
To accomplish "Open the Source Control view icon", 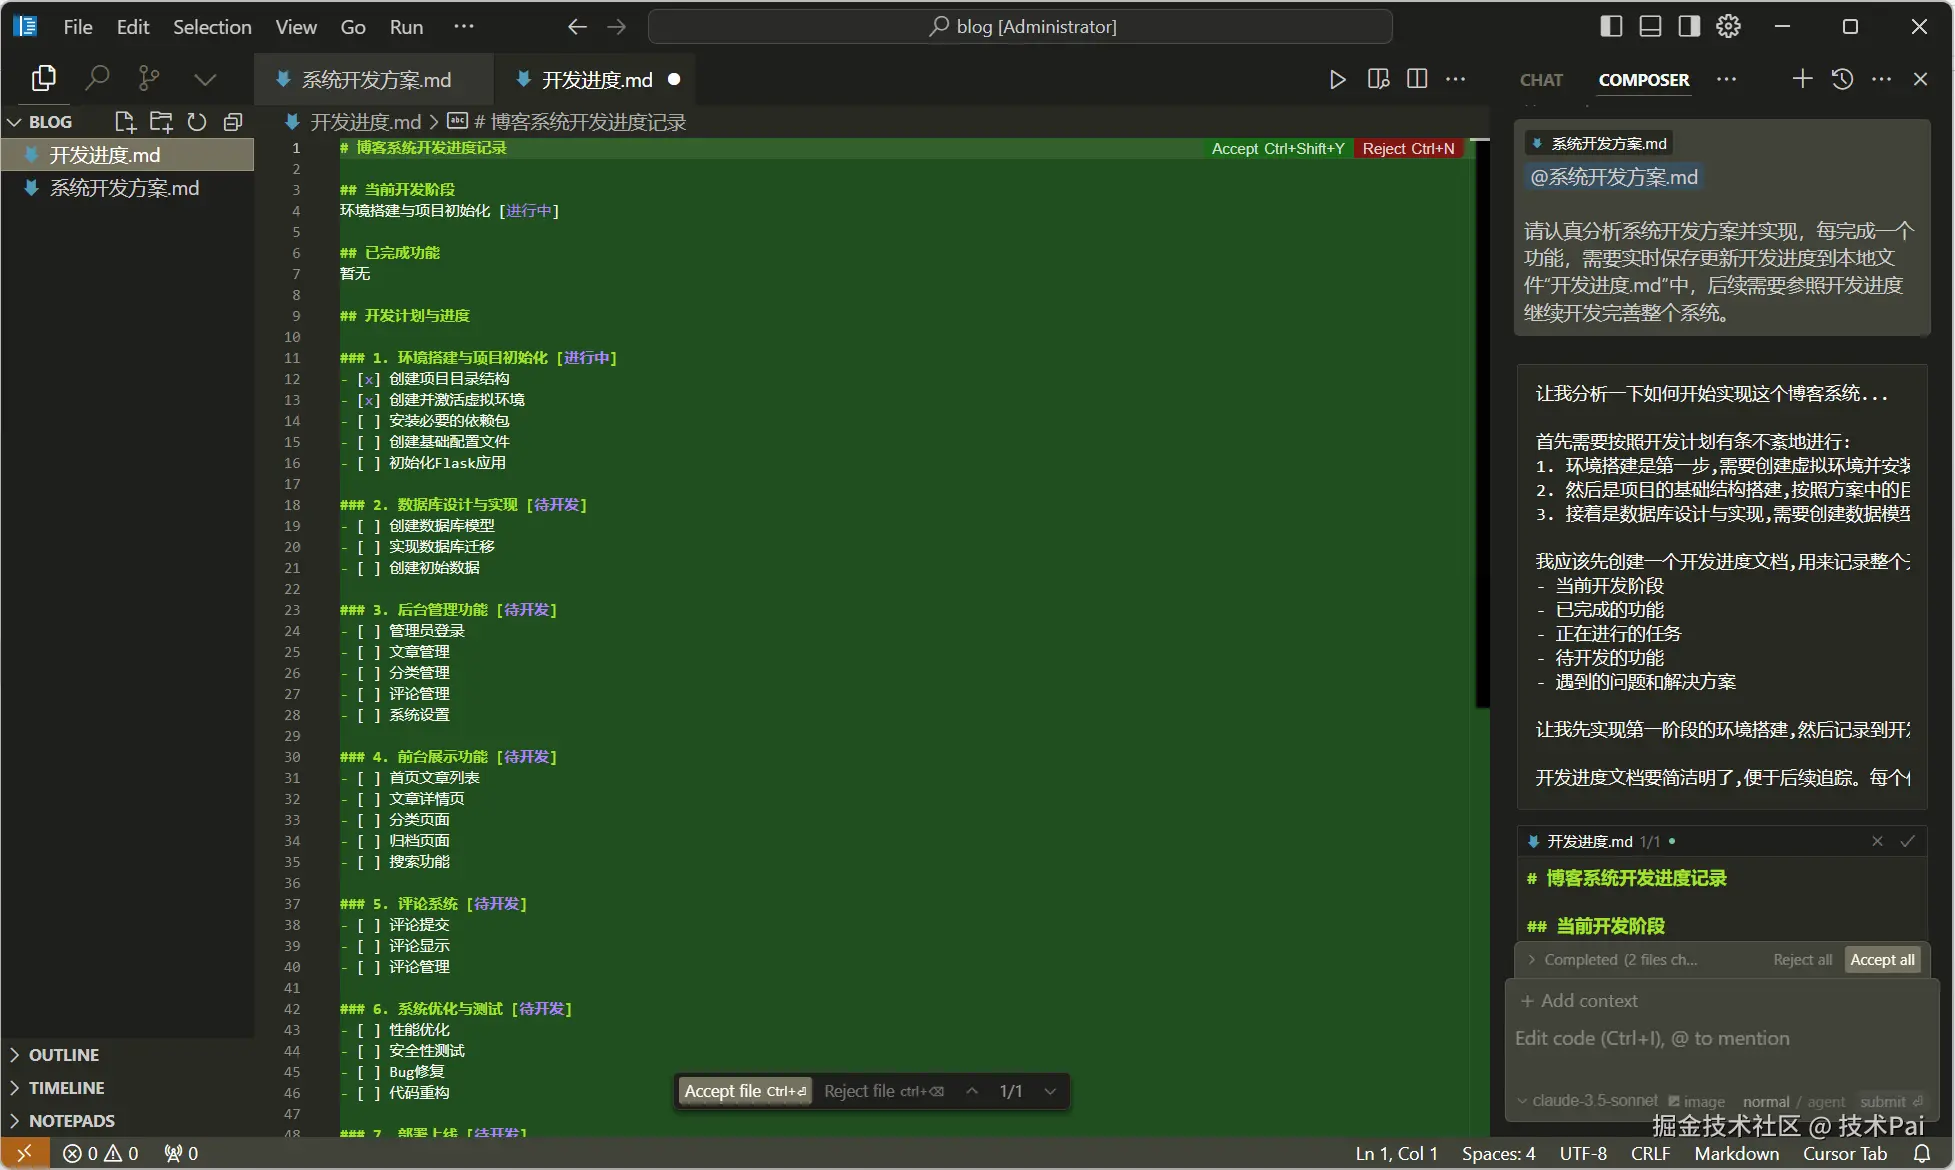I will pos(149,78).
